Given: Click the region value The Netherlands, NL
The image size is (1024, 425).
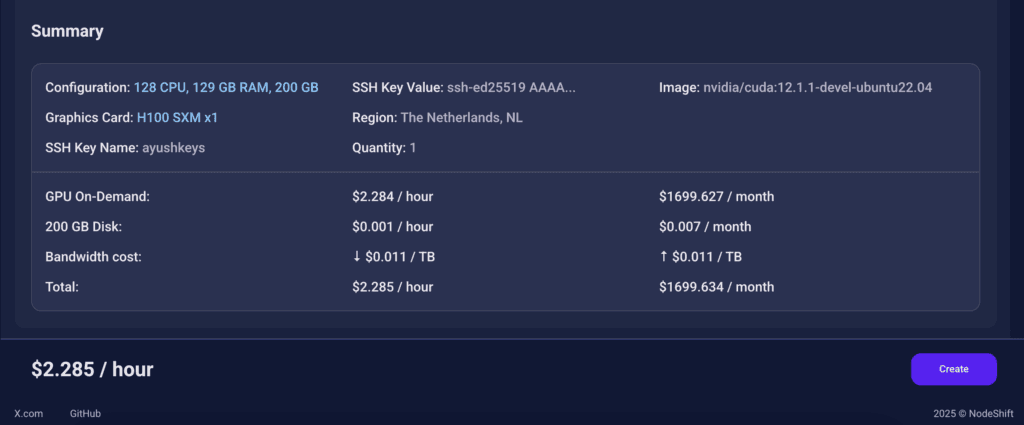Looking at the screenshot, I should pos(461,118).
